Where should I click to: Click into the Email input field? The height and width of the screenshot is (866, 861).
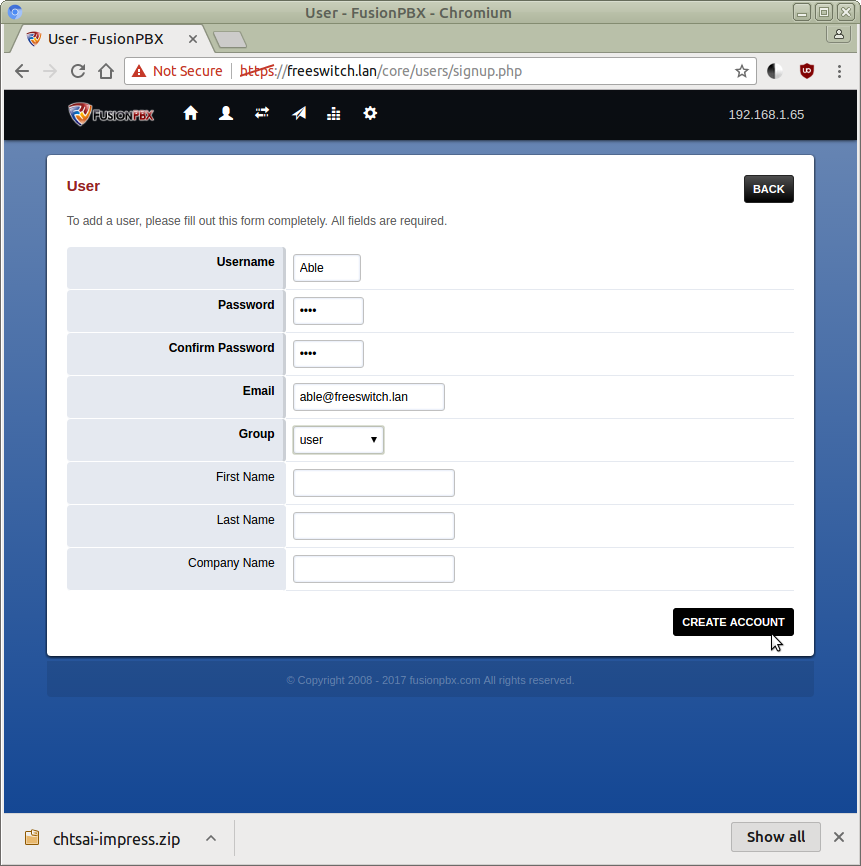pyautogui.click(x=368, y=397)
